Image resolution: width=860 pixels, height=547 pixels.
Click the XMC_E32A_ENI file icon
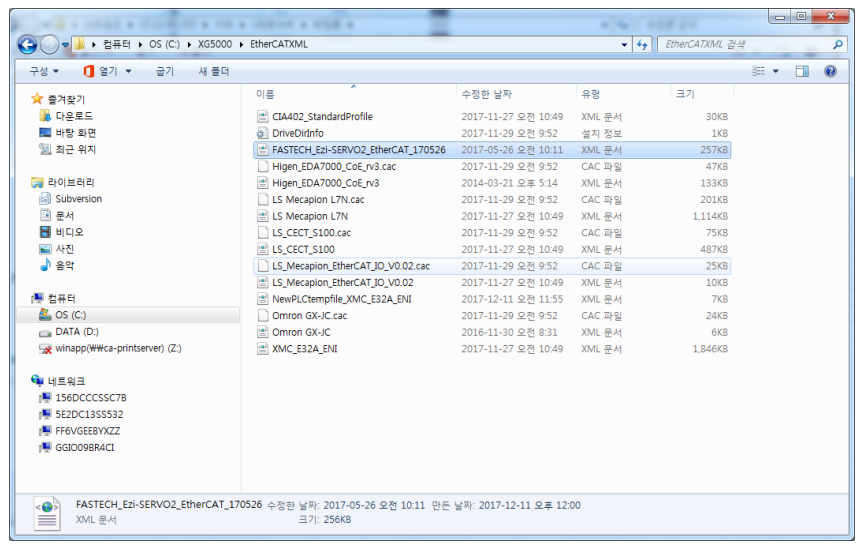tap(263, 348)
